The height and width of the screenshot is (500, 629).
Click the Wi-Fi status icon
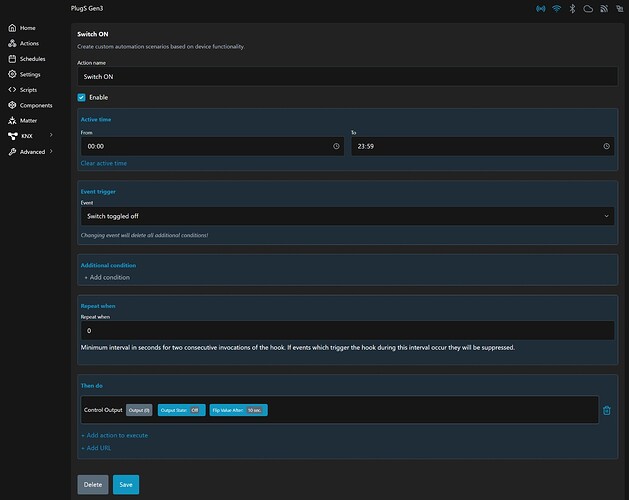coord(556,8)
